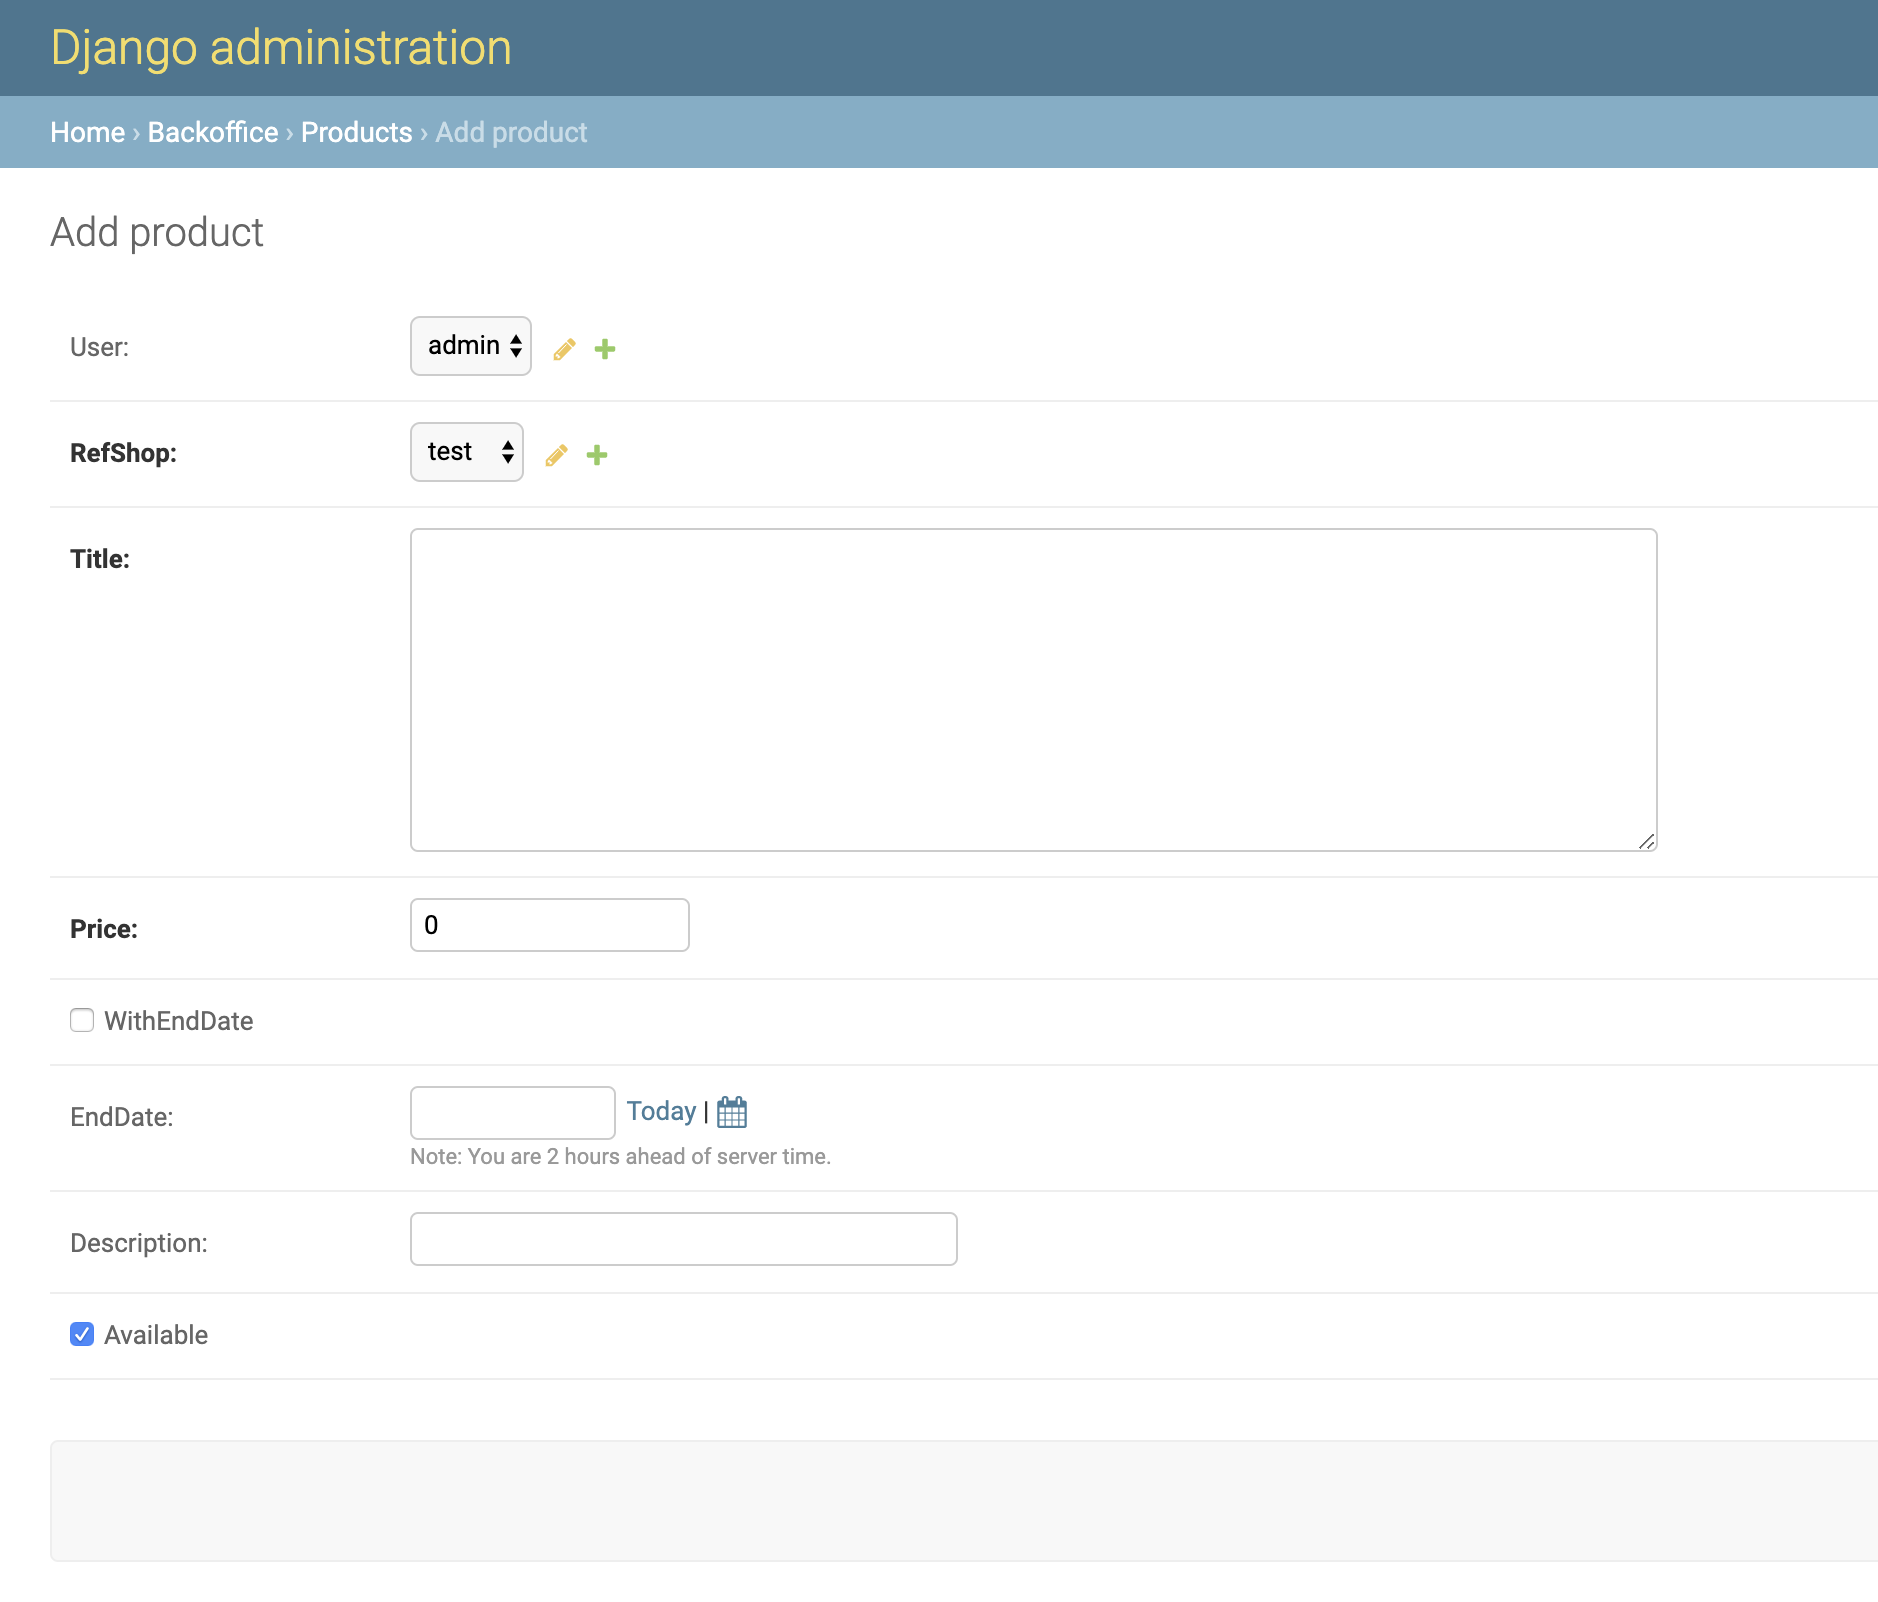
Task: Enable the WithEndDate checkbox
Action: [x=82, y=1020]
